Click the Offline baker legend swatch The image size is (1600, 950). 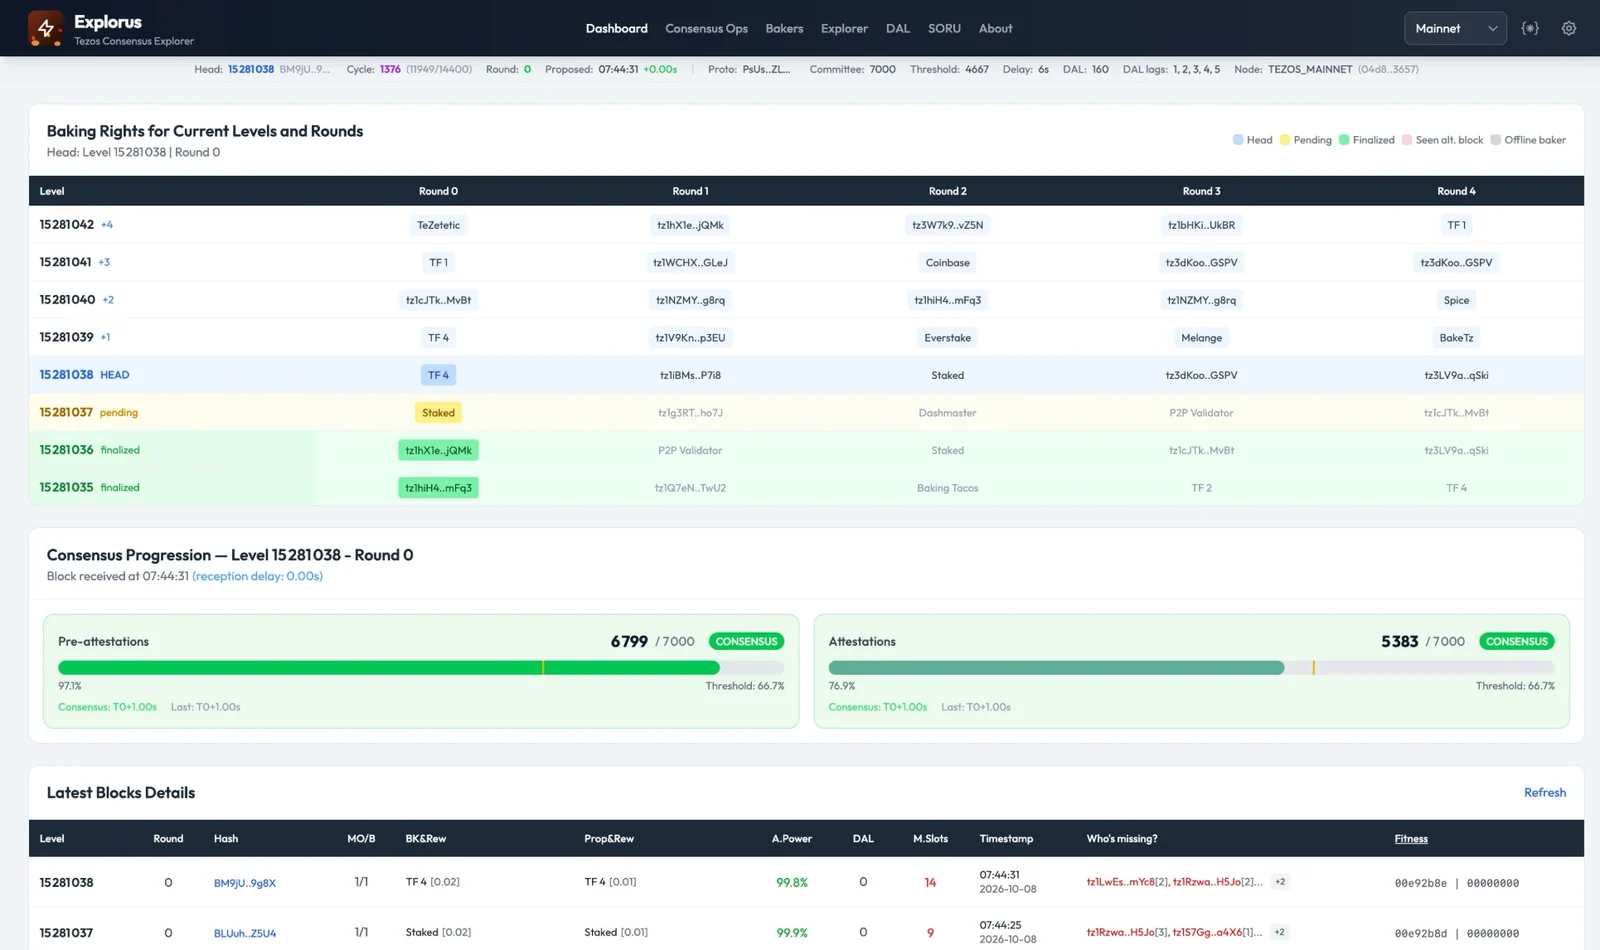tap(1496, 140)
